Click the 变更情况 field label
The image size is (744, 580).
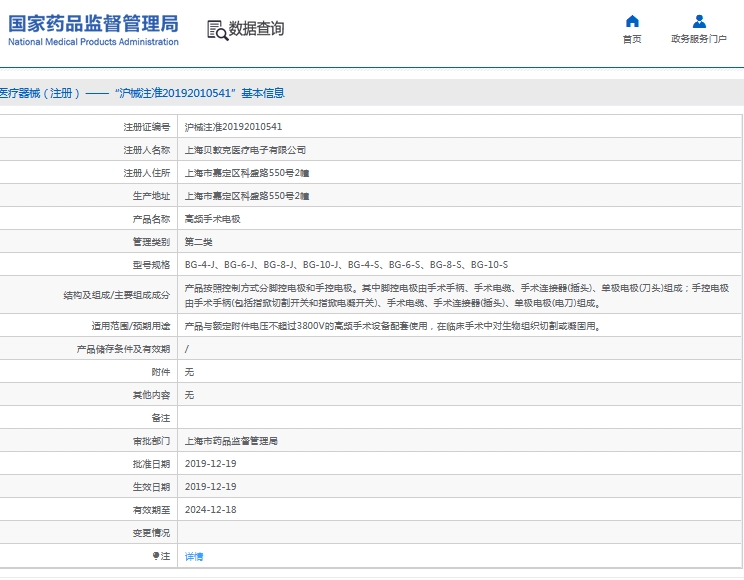(151, 533)
